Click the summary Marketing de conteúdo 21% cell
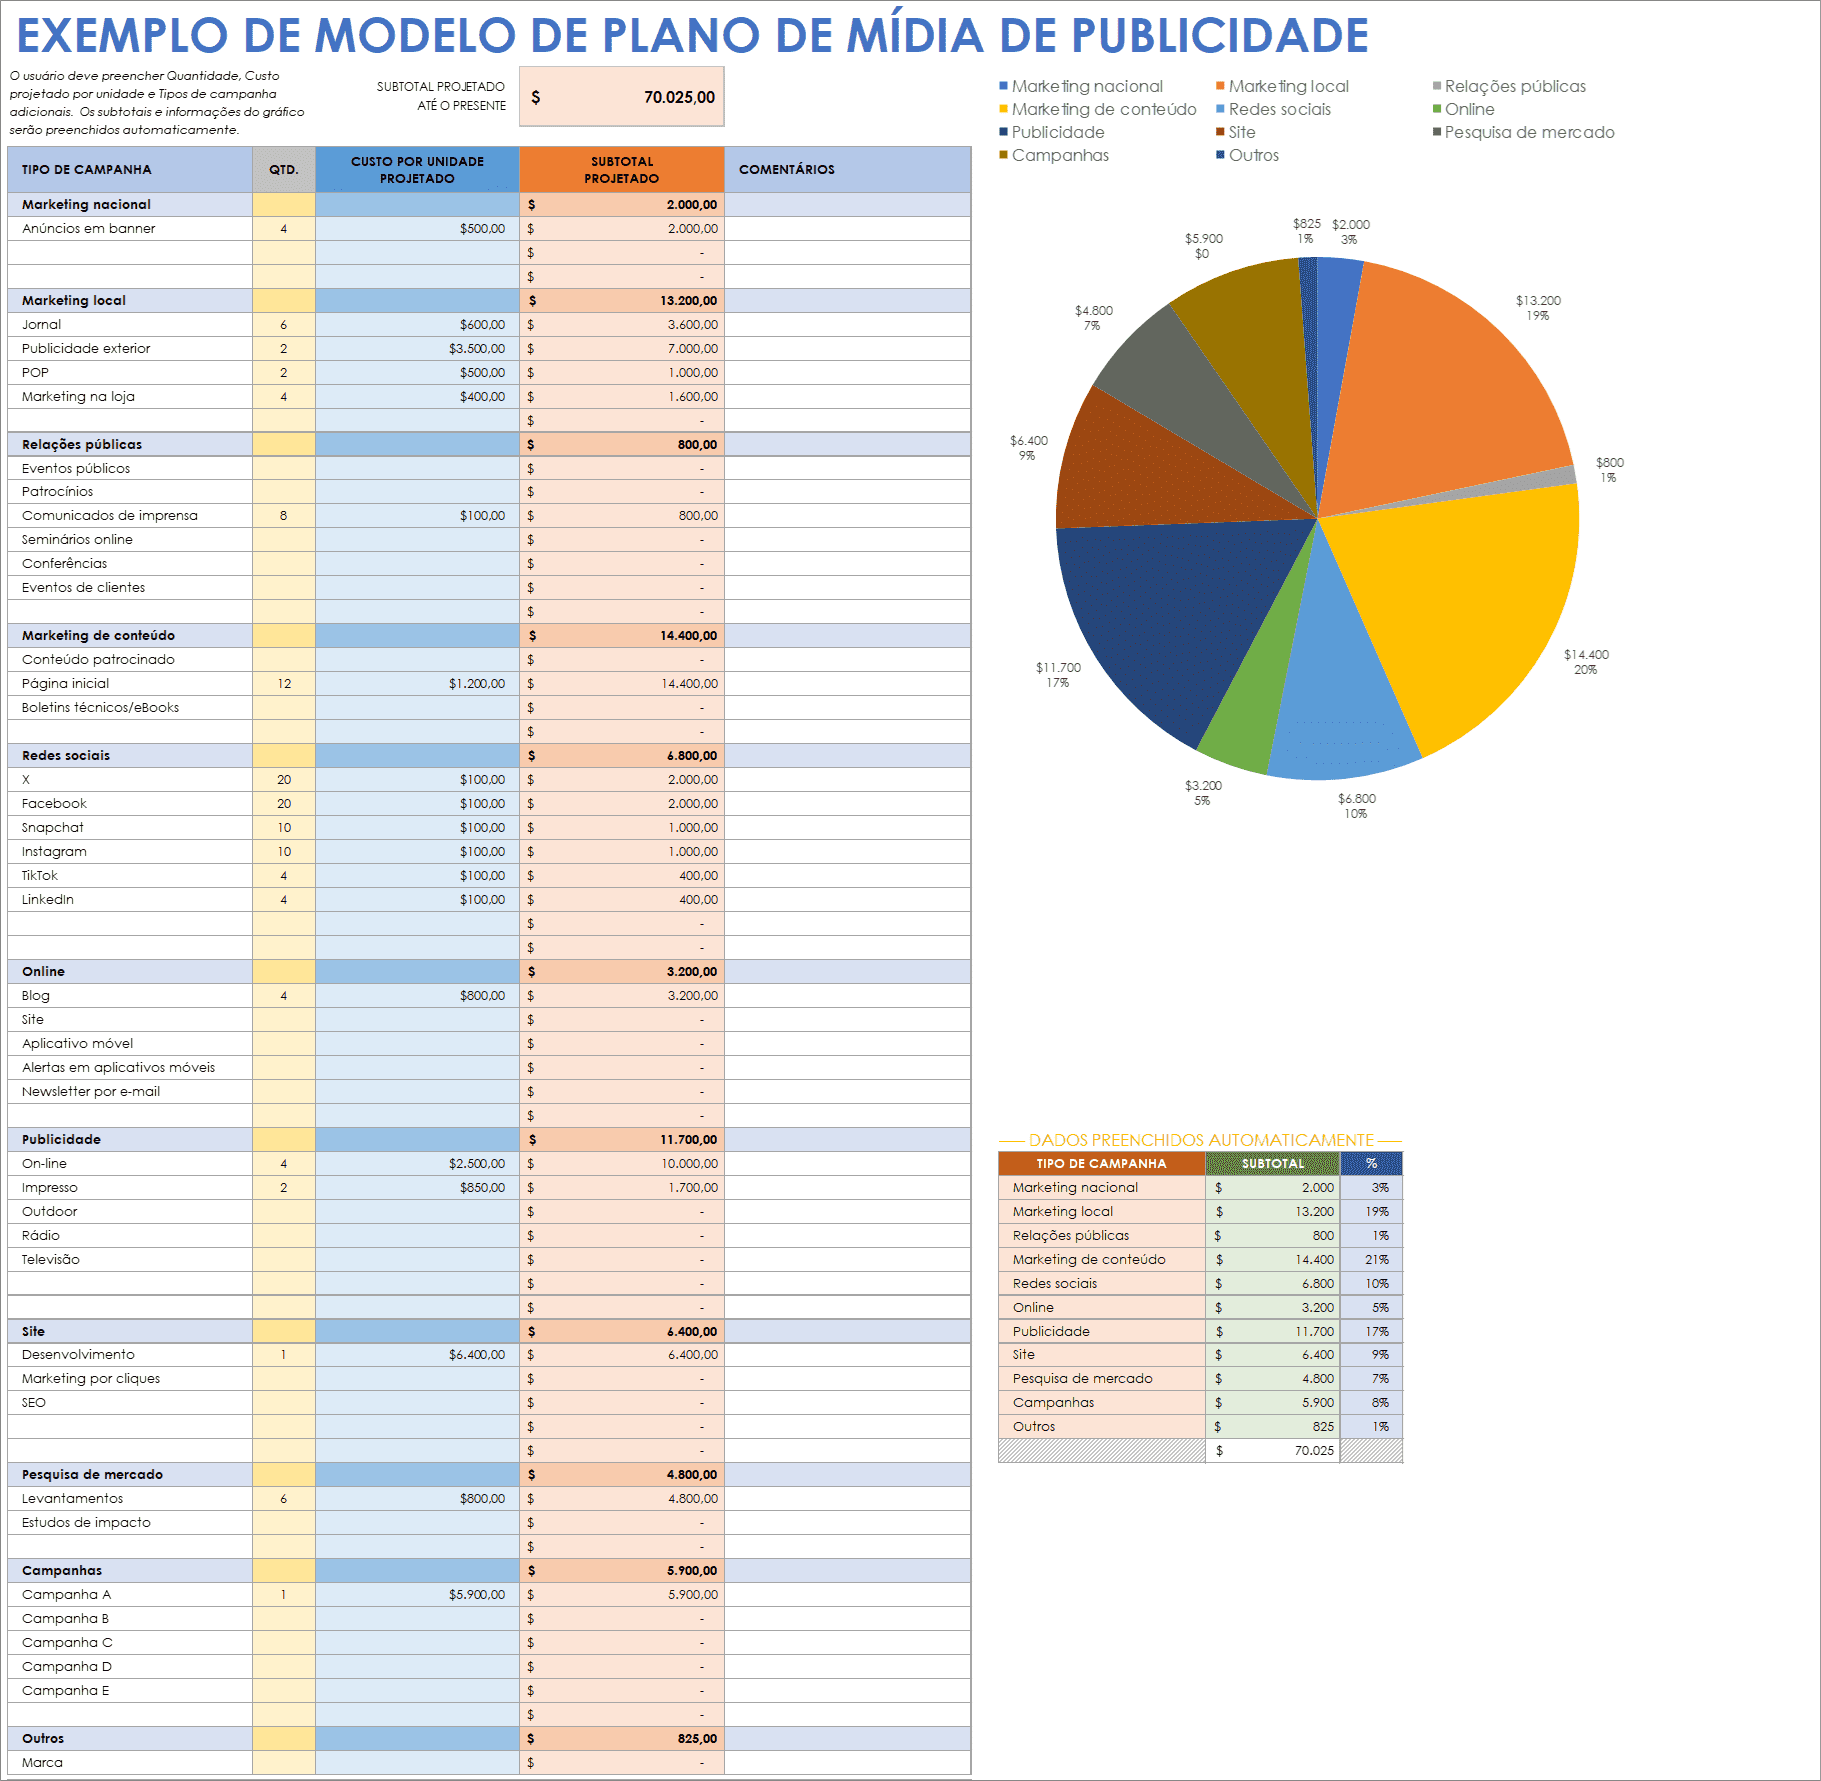The image size is (1821, 1781). click(x=1371, y=1259)
